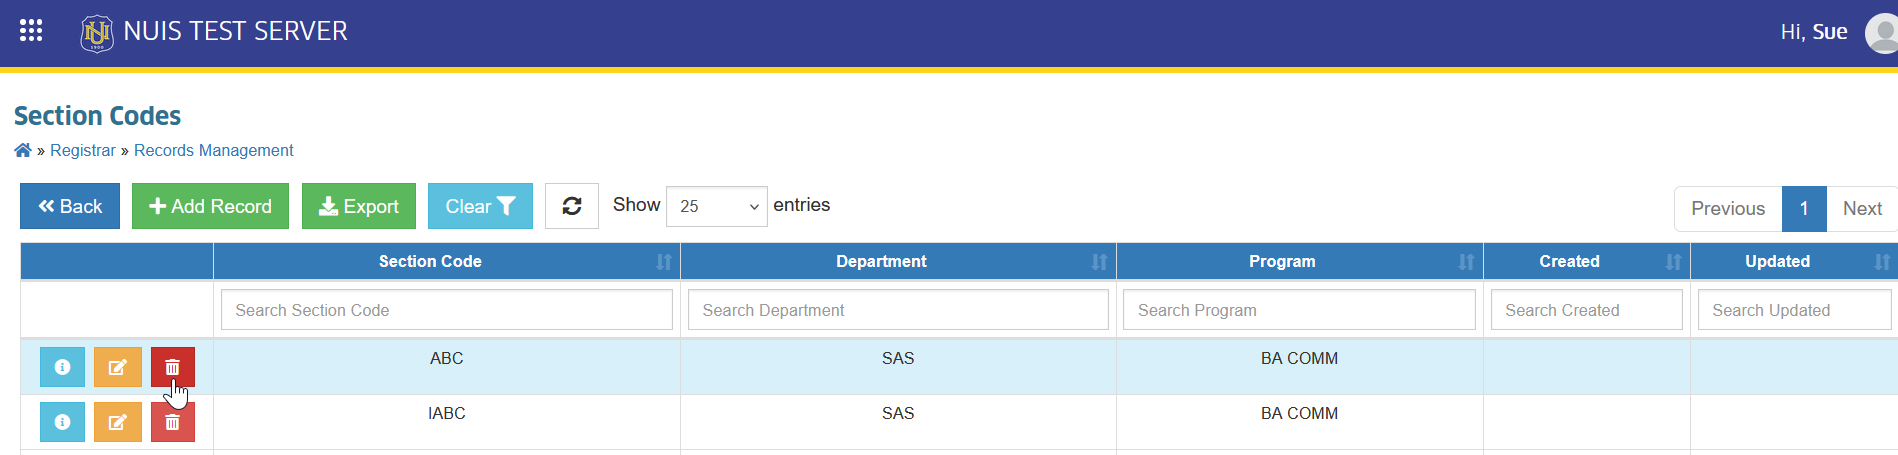Image resolution: width=1898 pixels, height=455 pixels.
Task: Sort by Department column arrows
Action: tap(1099, 262)
